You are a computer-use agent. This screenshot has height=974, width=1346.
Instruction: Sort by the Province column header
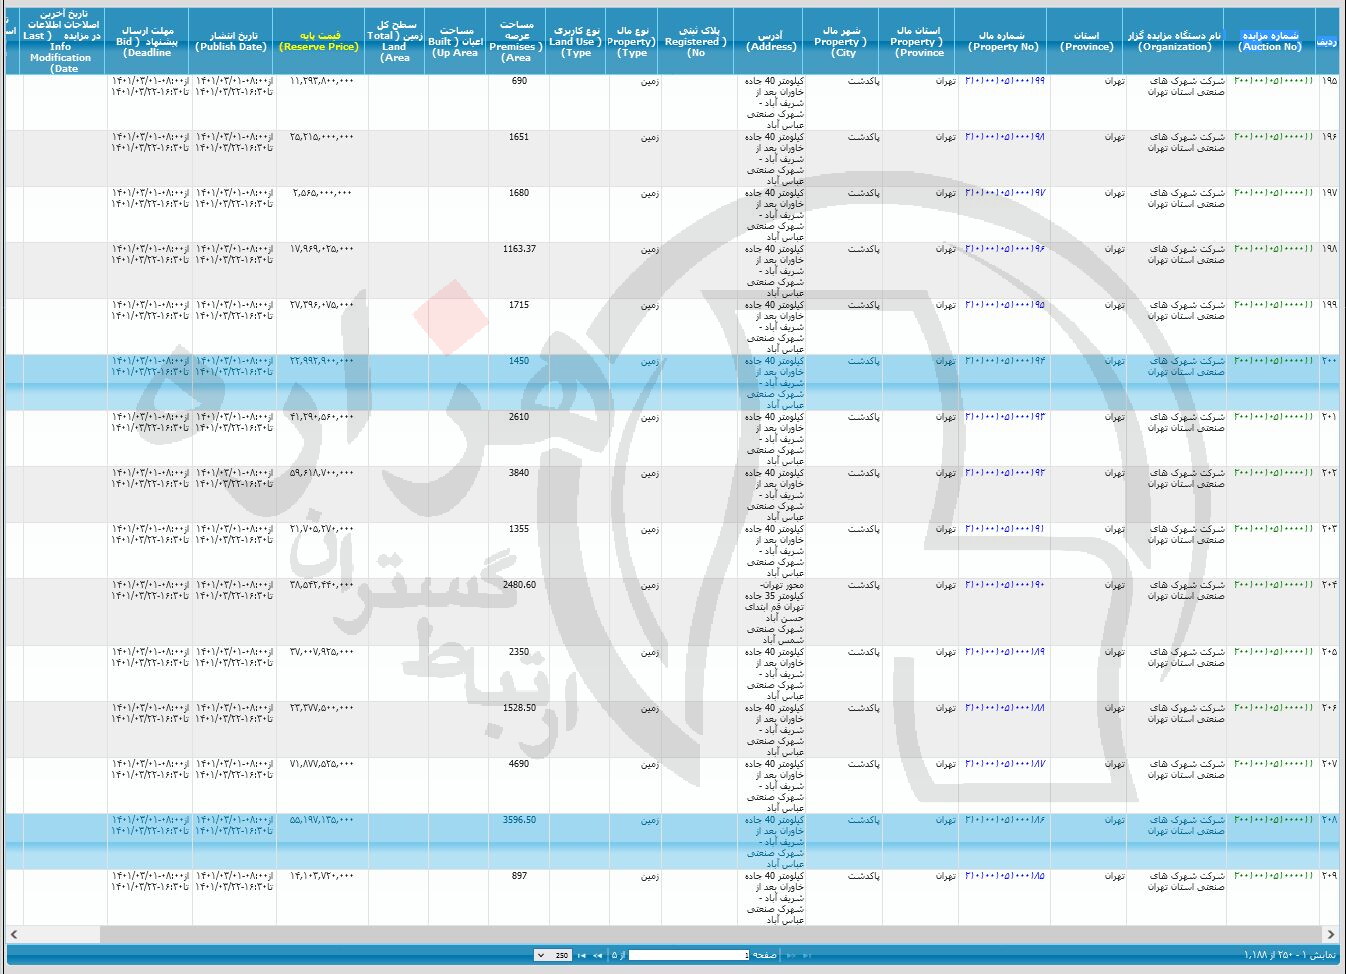(x=1086, y=41)
